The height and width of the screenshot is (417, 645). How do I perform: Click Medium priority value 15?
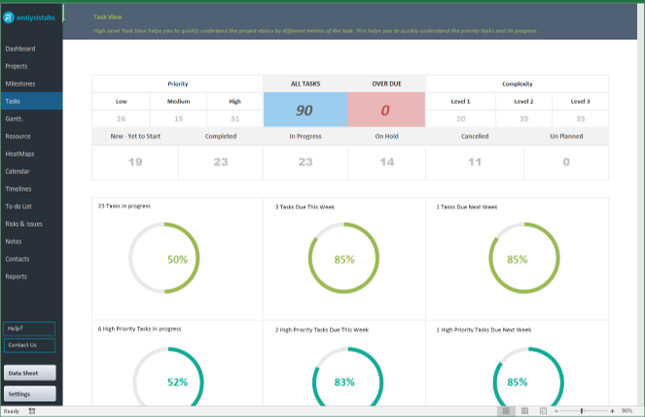point(179,119)
